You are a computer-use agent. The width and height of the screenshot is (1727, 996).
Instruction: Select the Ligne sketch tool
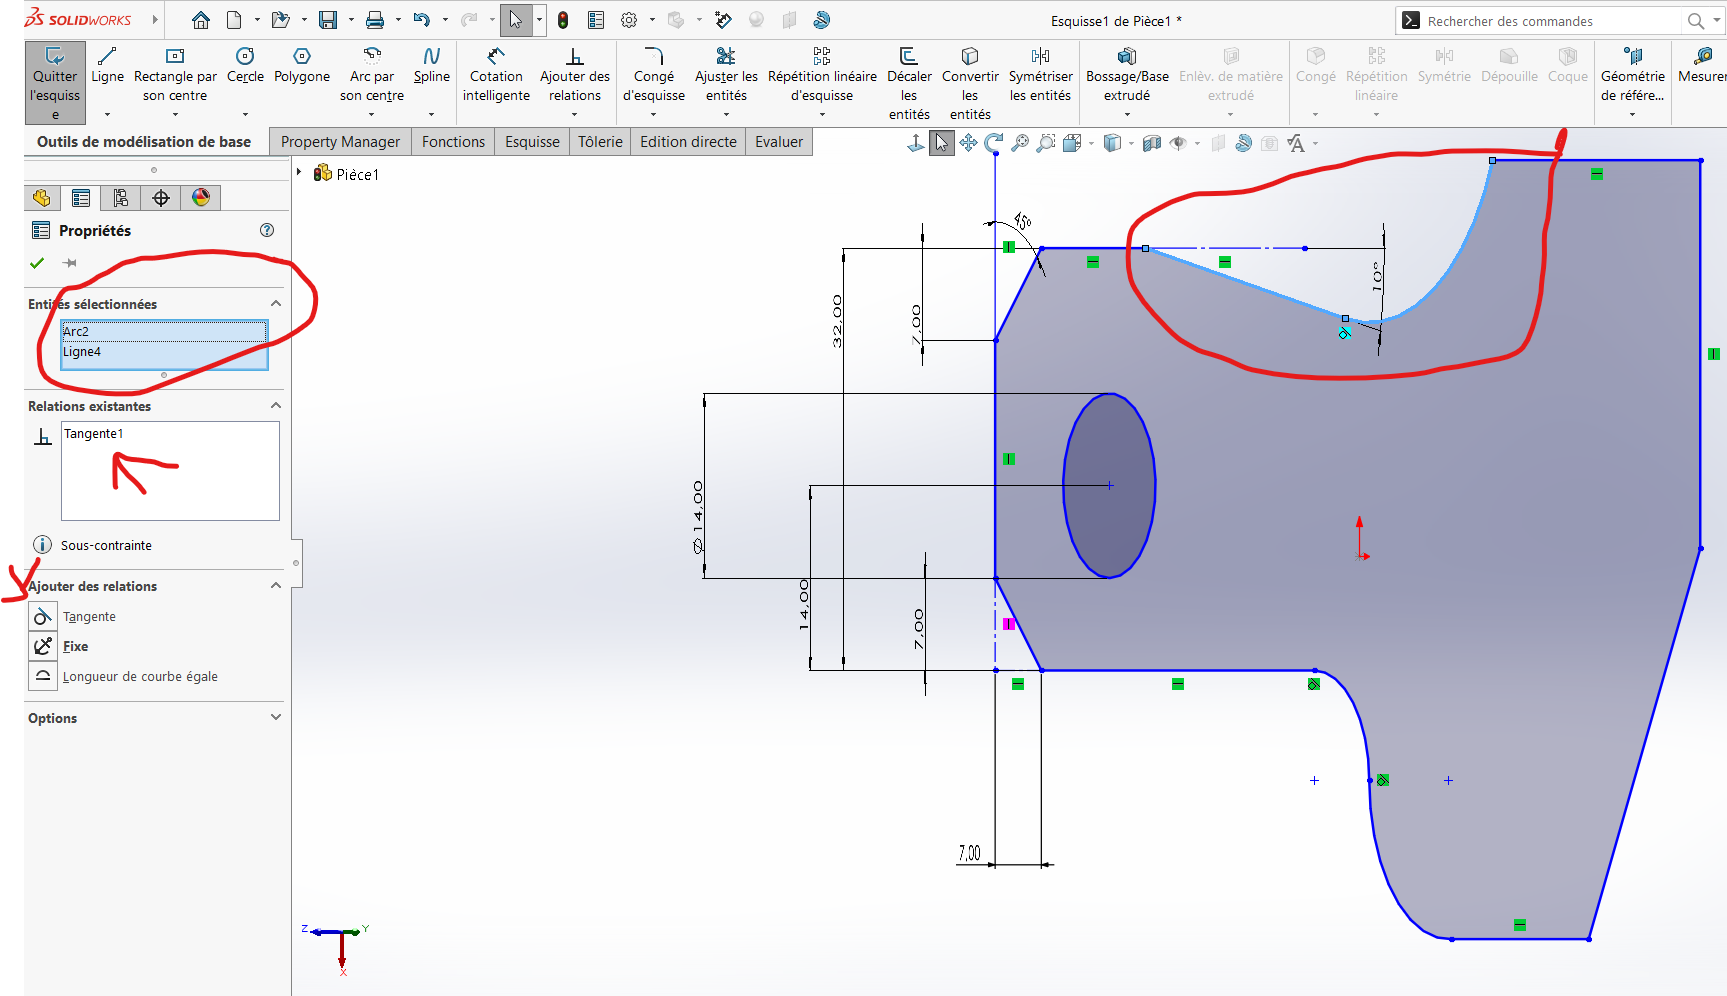(107, 66)
